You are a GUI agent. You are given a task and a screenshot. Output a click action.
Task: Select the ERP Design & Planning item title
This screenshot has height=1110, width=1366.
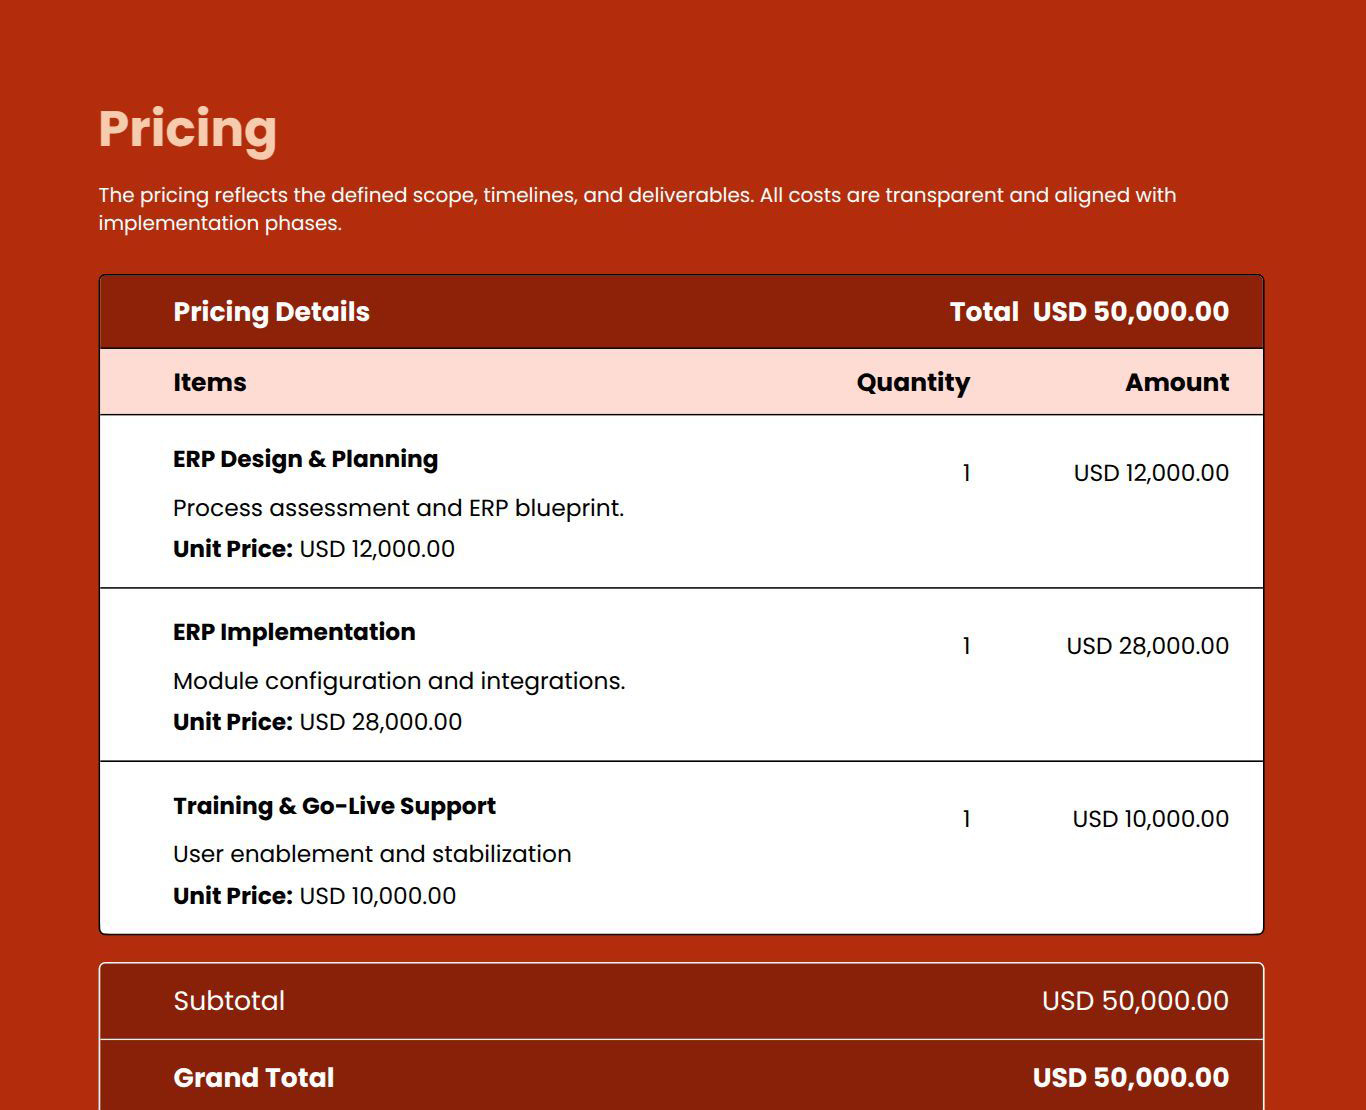tap(305, 459)
